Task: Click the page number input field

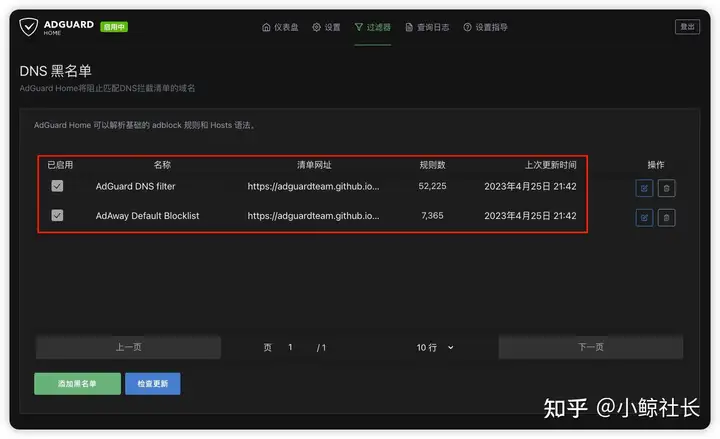Action: tap(291, 348)
